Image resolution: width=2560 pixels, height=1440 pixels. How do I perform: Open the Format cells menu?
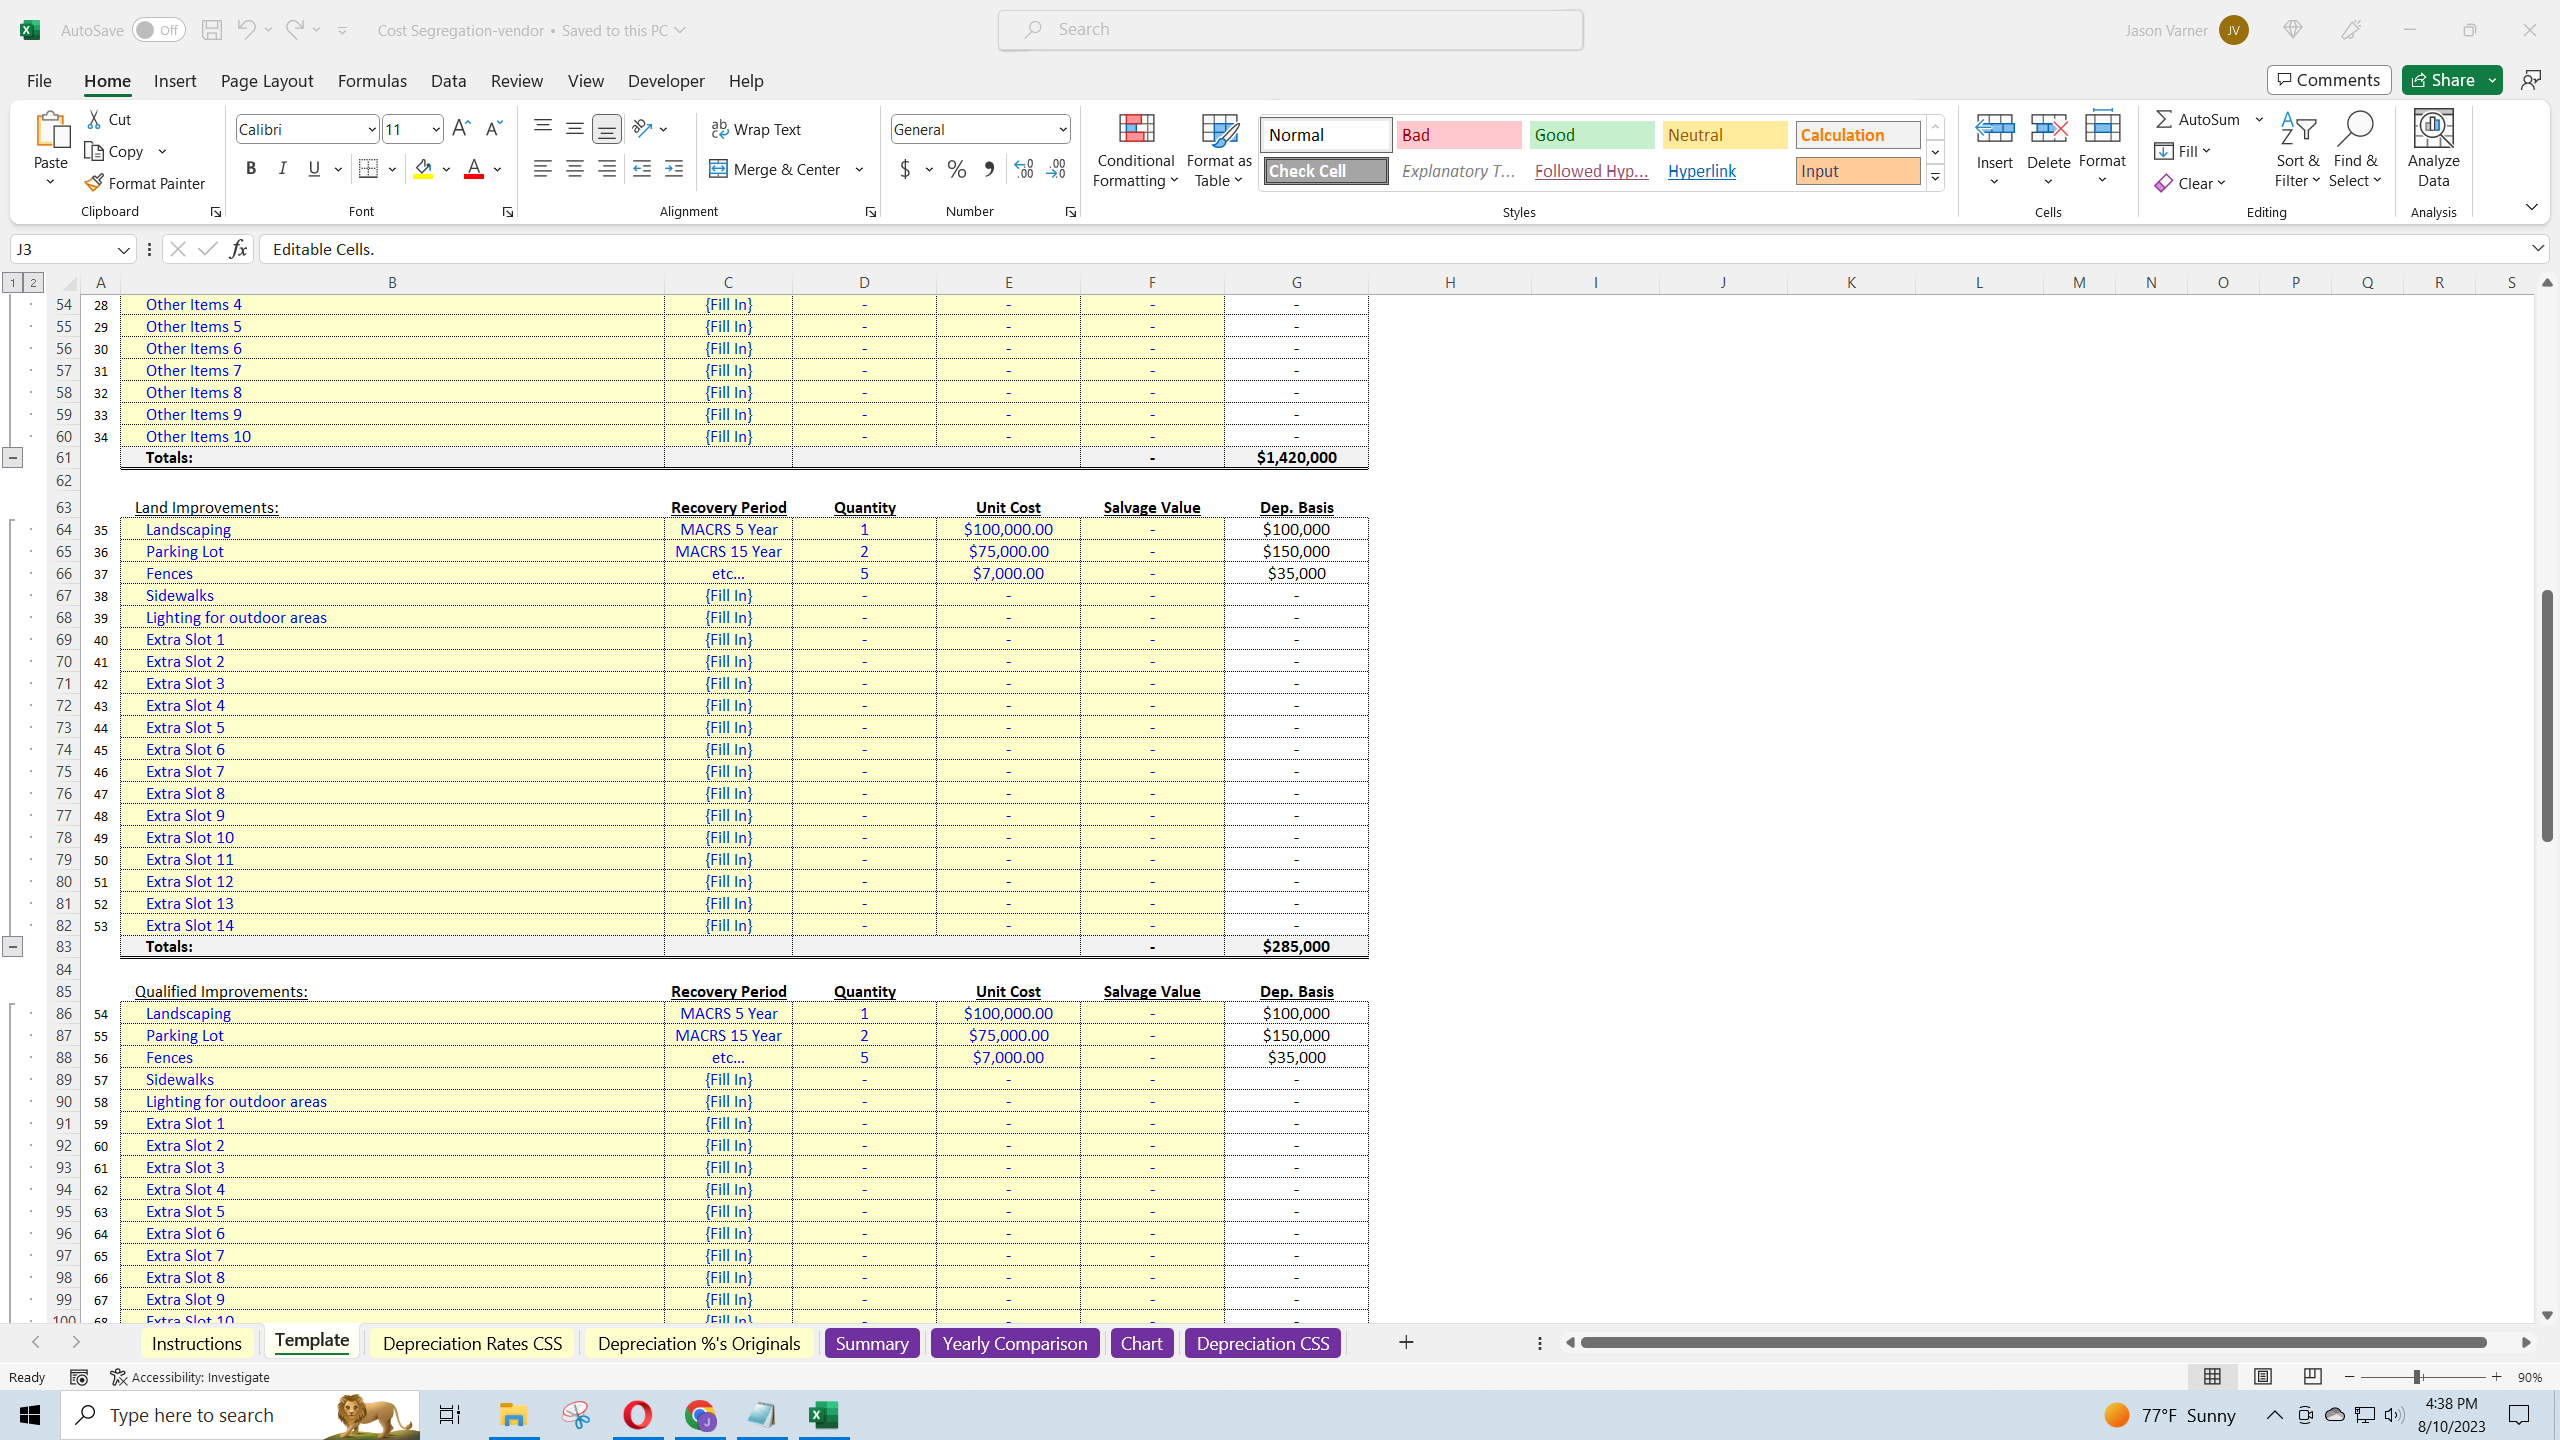pyautogui.click(x=2102, y=148)
